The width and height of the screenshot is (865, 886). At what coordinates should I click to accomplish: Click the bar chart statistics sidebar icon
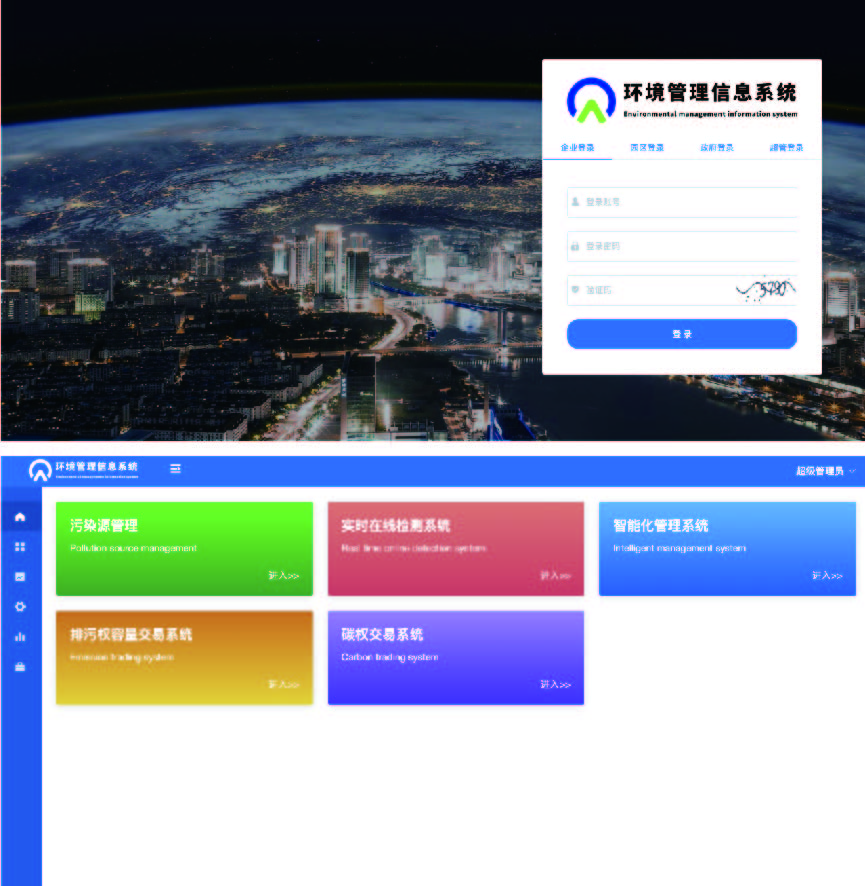click(x=20, y=637)
